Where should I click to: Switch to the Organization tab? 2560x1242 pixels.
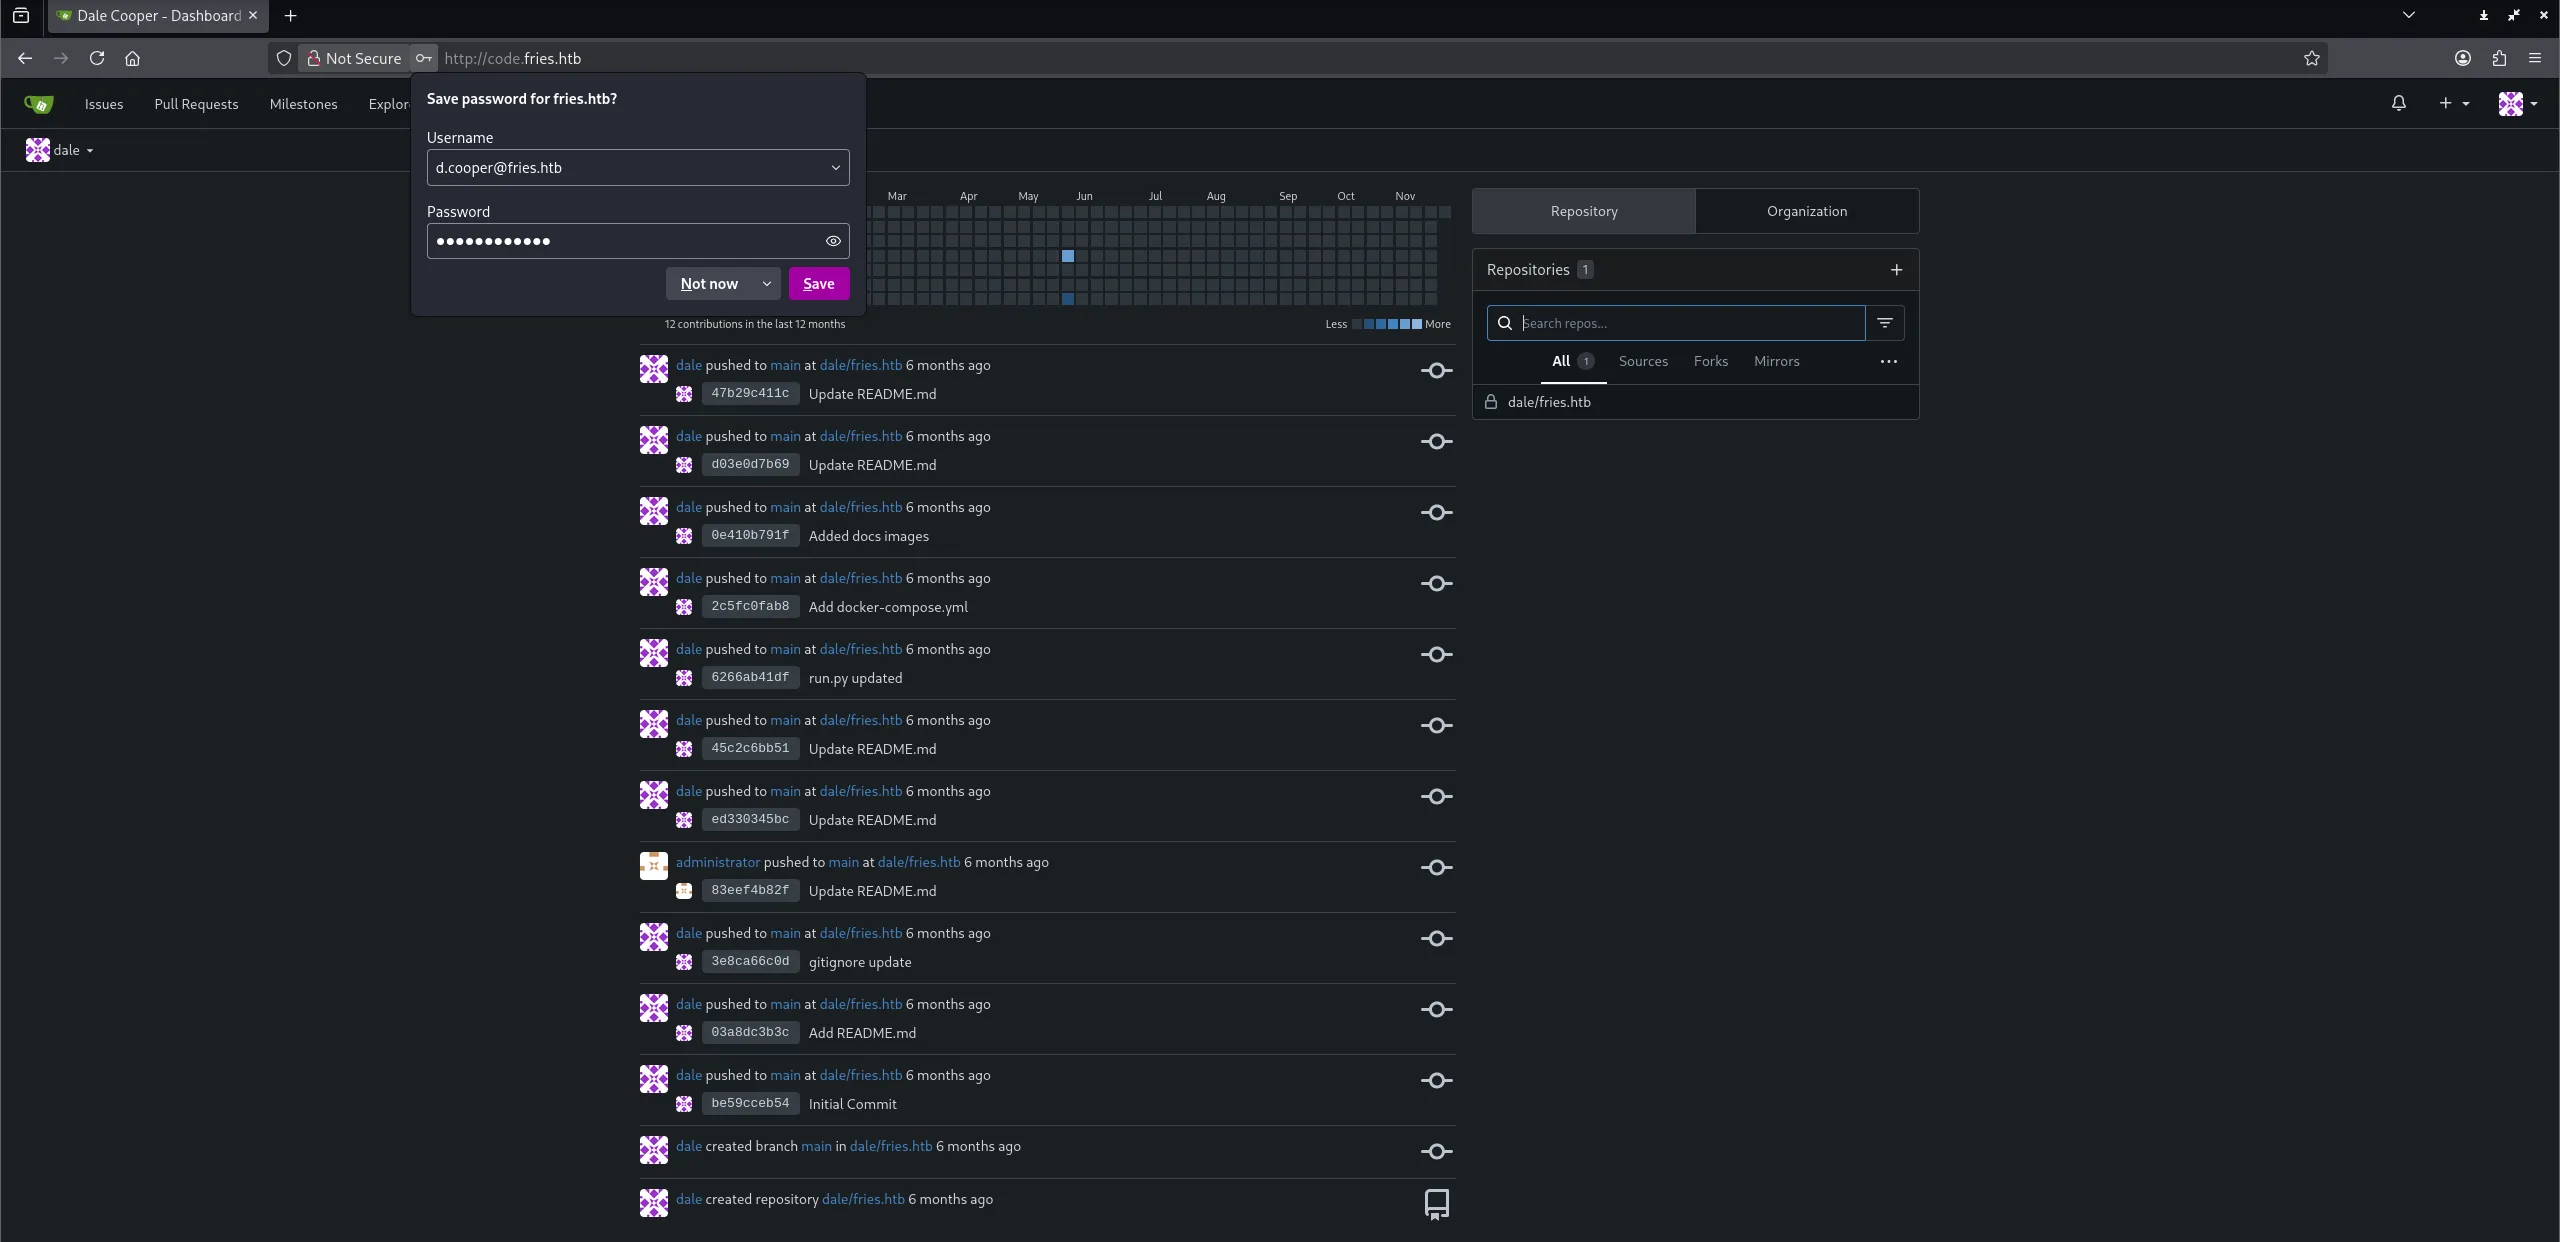pyautogui.click(x=1806, y=211)
